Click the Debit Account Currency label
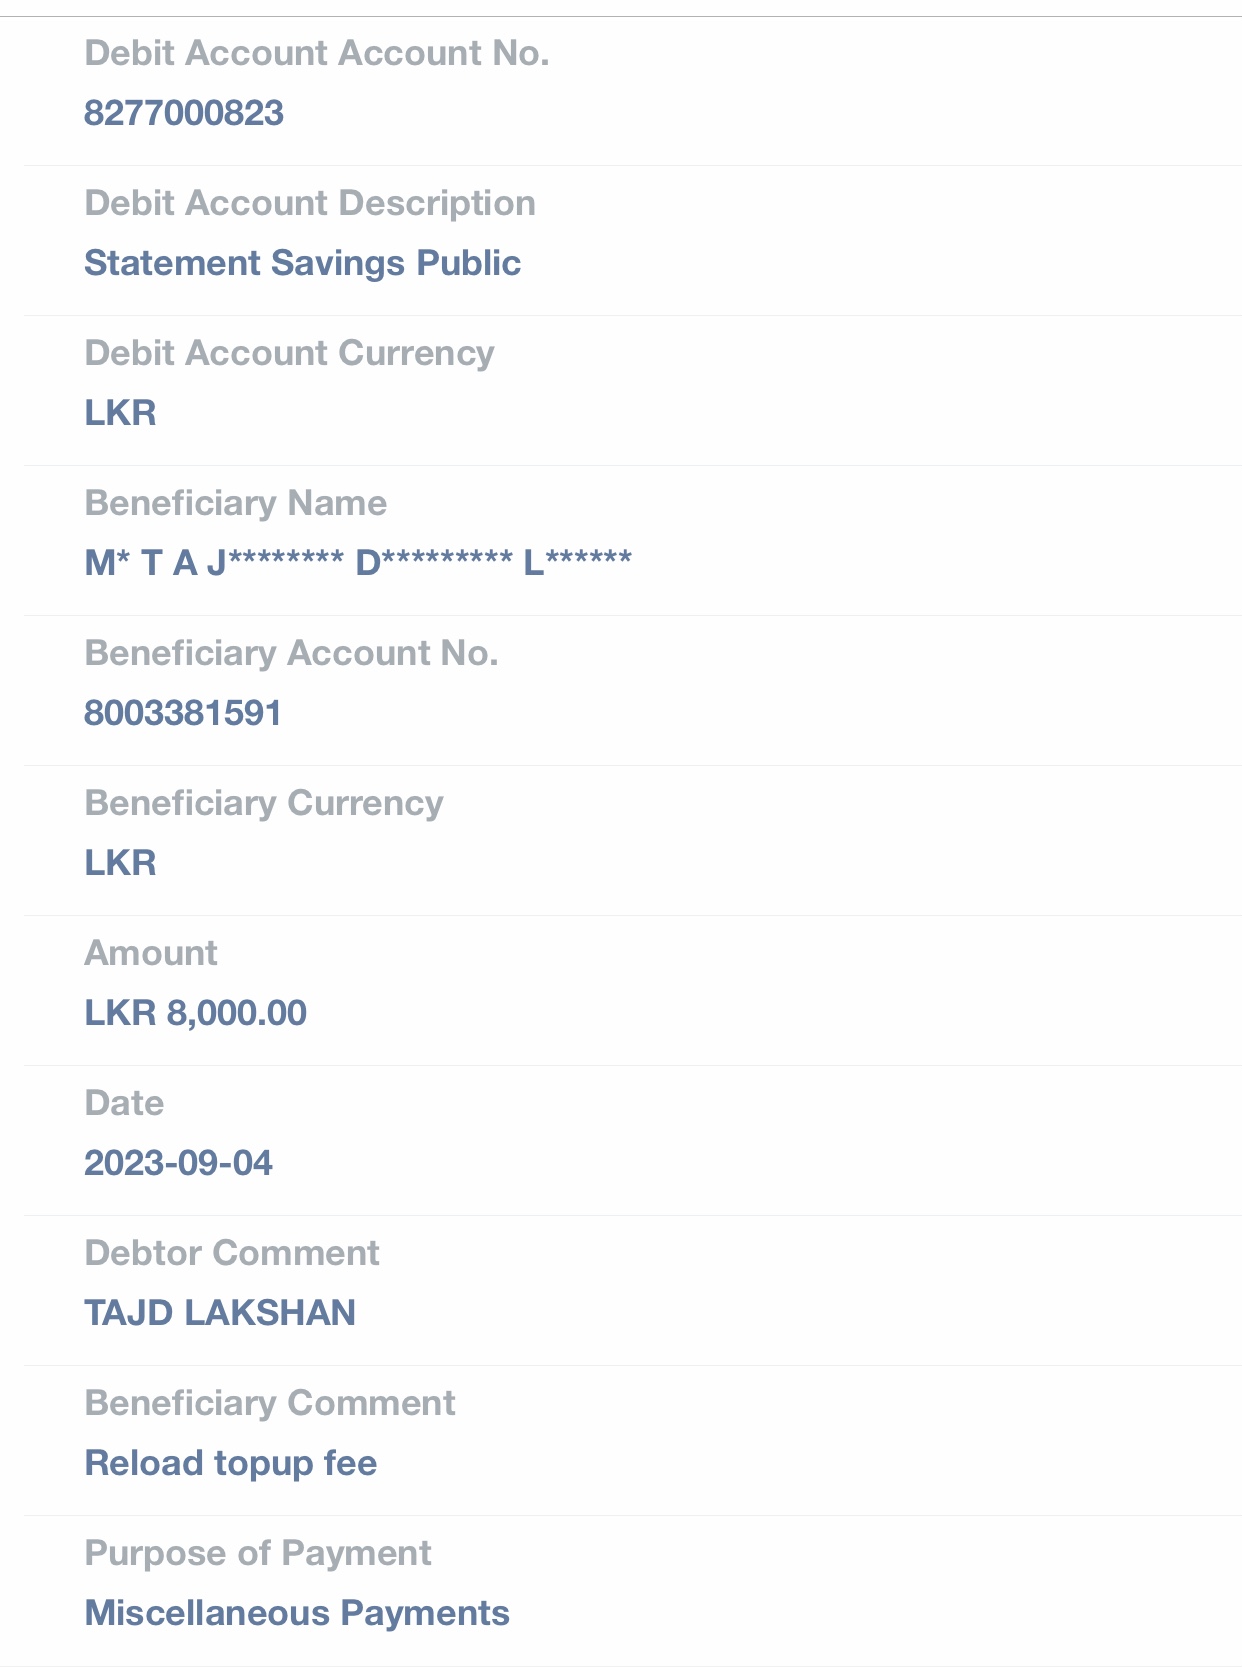 coord(289,353)
